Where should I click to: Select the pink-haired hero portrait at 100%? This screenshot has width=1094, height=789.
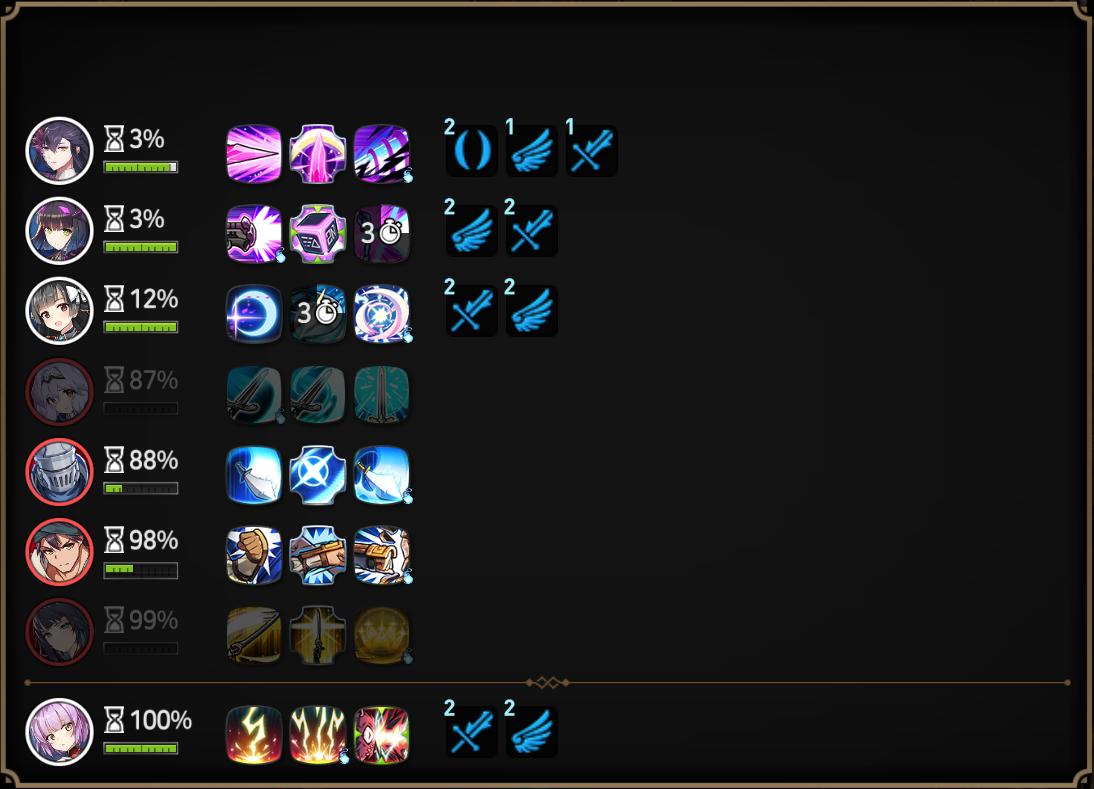(59, 732)
